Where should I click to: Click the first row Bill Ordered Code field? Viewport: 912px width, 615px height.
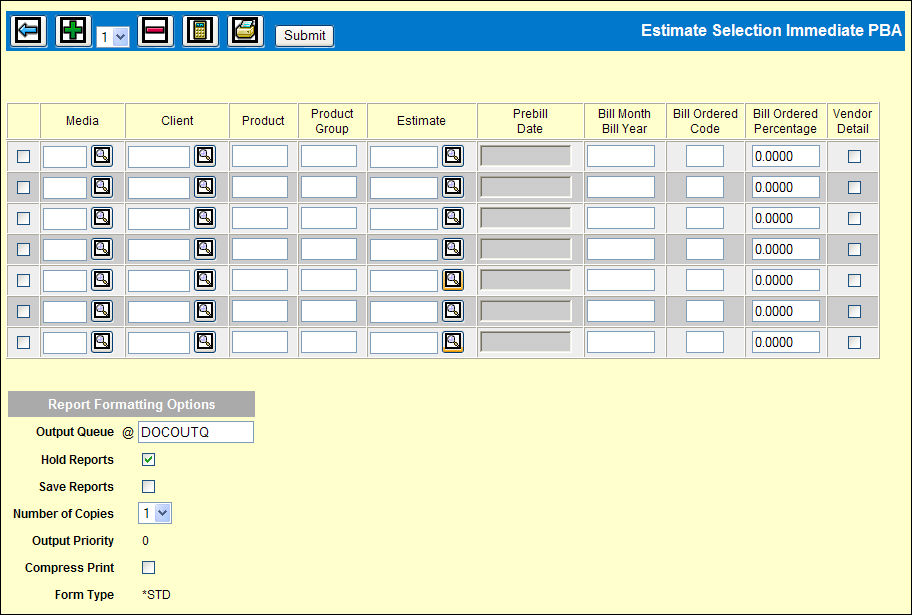pos(704,157)
